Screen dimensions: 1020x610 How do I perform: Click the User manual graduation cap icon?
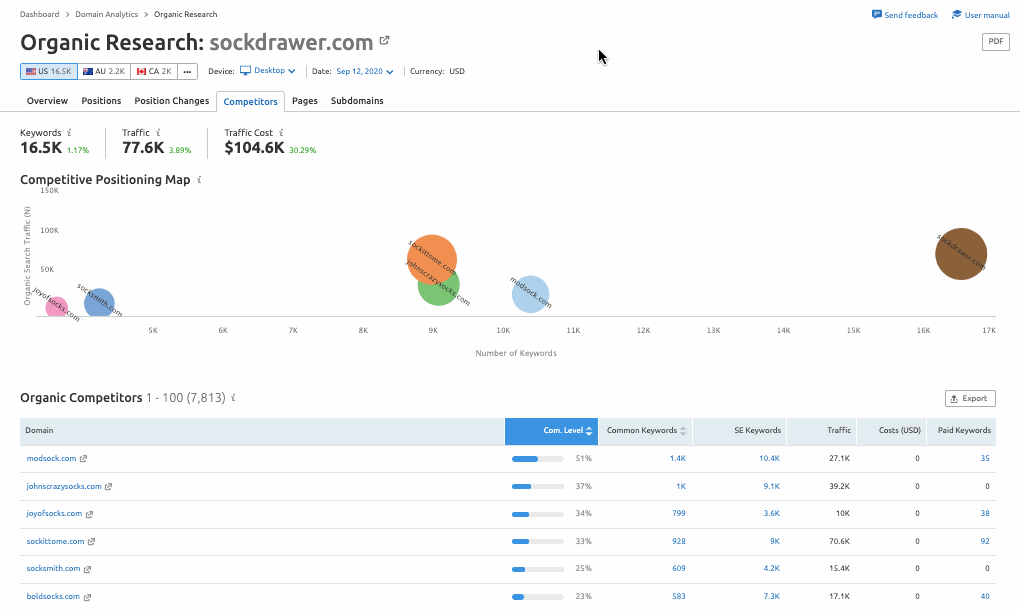[x=956, y=14]
